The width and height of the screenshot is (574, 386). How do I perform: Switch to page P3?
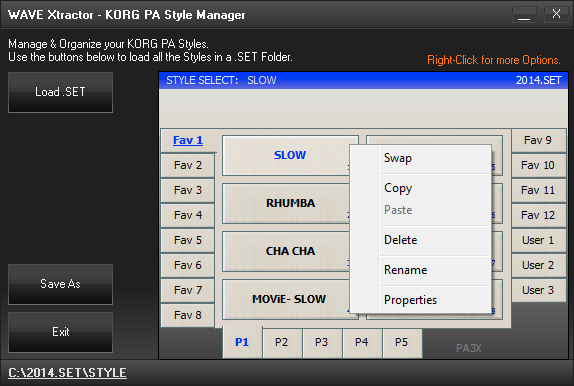tap(322, 343)
